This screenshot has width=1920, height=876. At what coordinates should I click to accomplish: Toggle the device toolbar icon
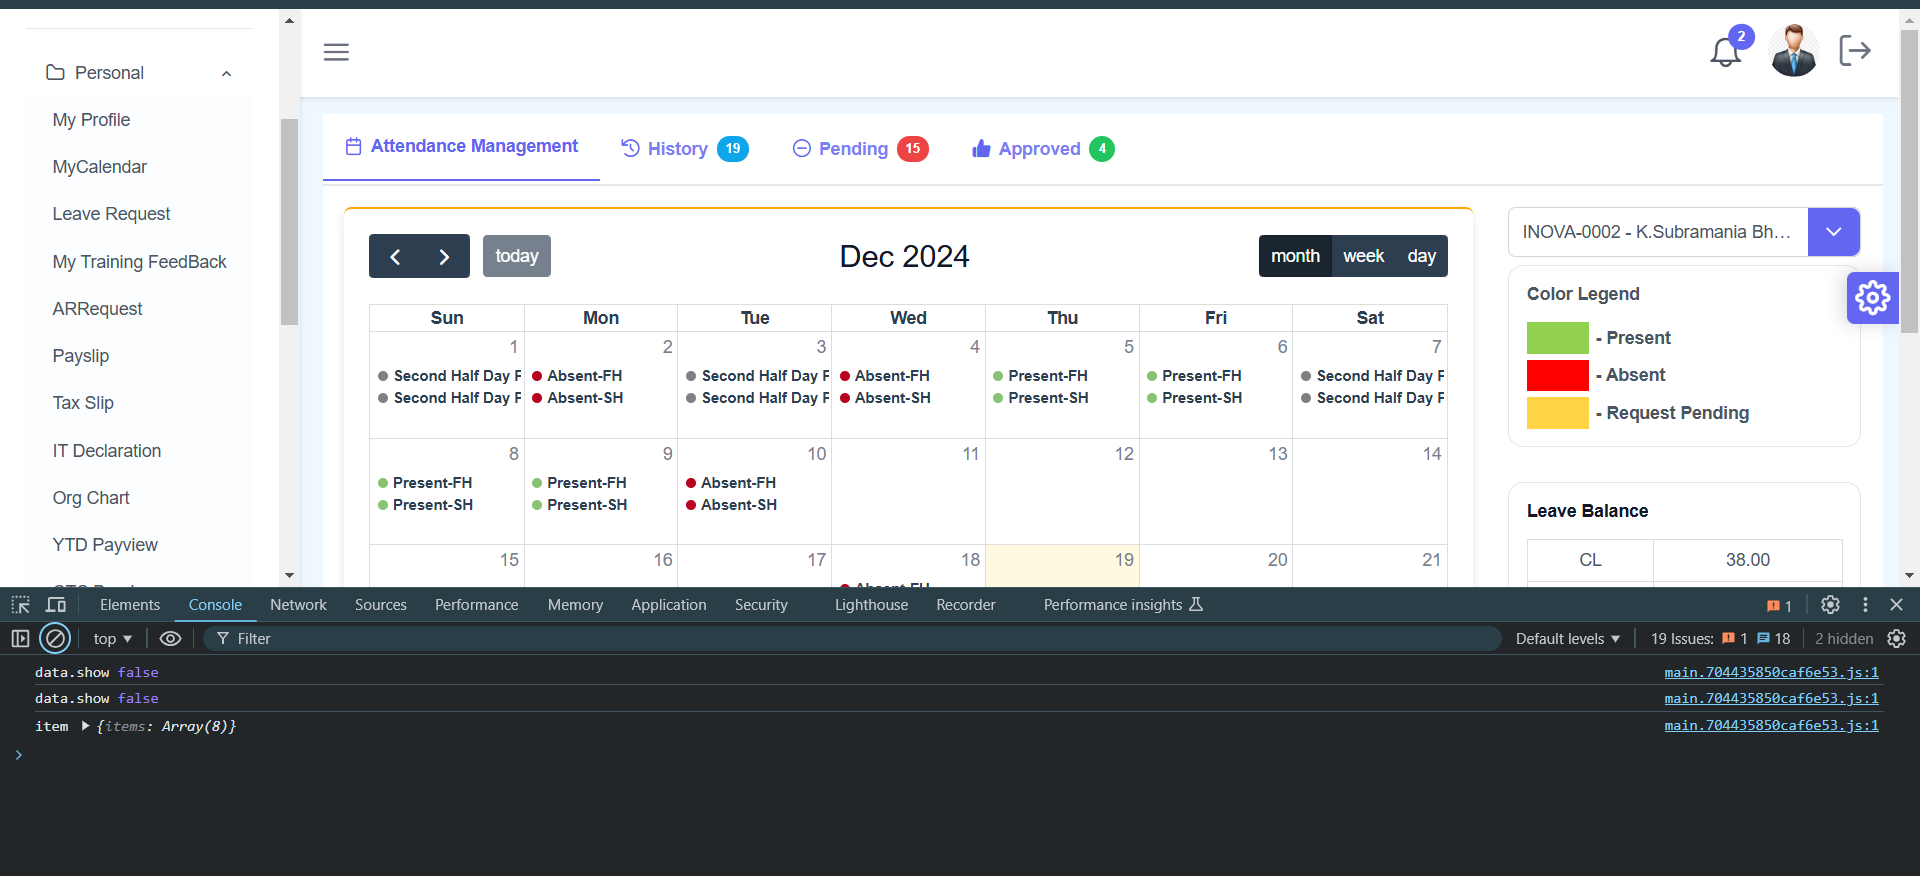56,605
